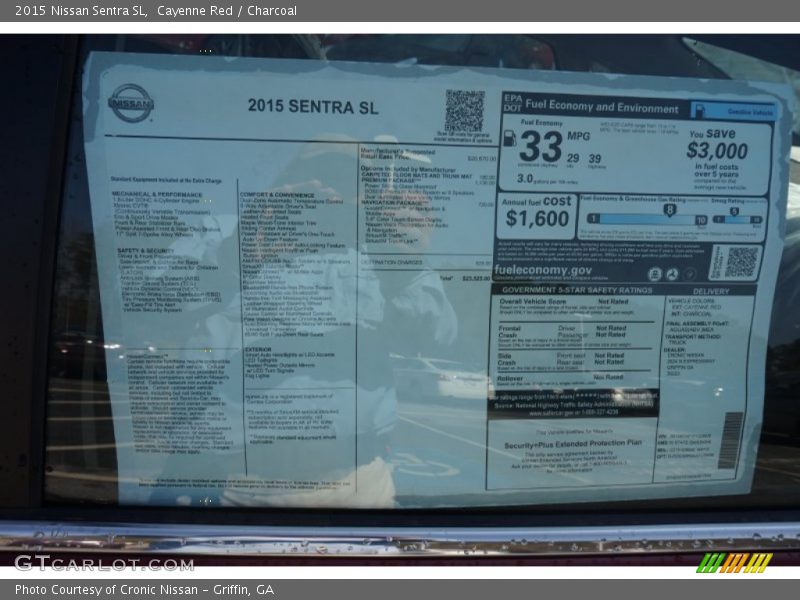The height and width of the screenshot is (600, 800).
Task: Click the EPA DOT label
Action: pyautogui.click(x=512, y=103)
